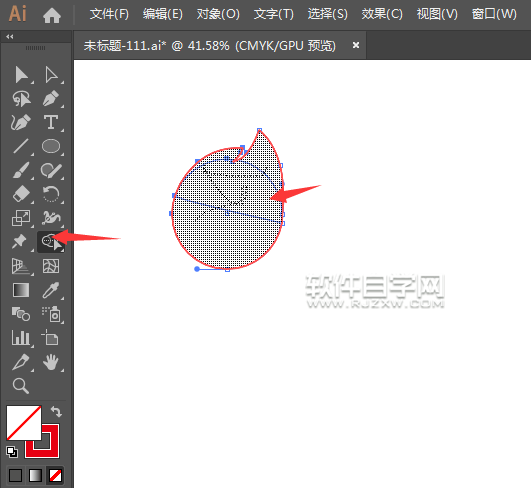Select the Eyedropper tool

51,290
